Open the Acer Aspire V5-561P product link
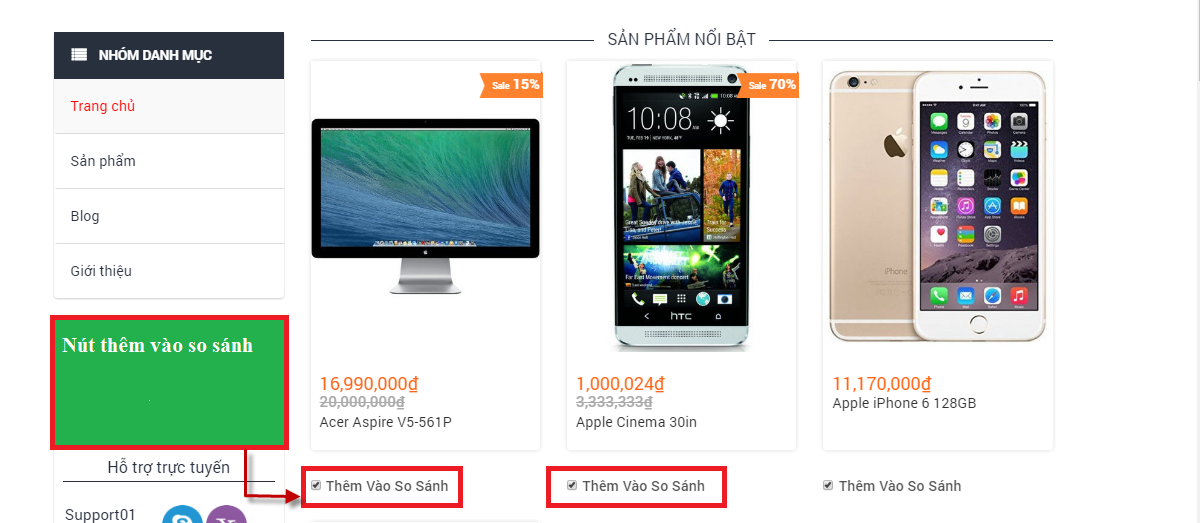The image size is (1200, 523). [385, 422]
